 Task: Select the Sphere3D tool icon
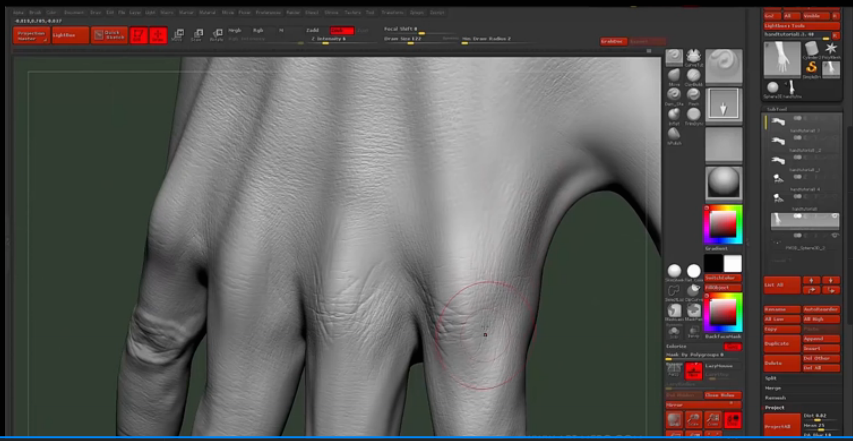(772, 88)
